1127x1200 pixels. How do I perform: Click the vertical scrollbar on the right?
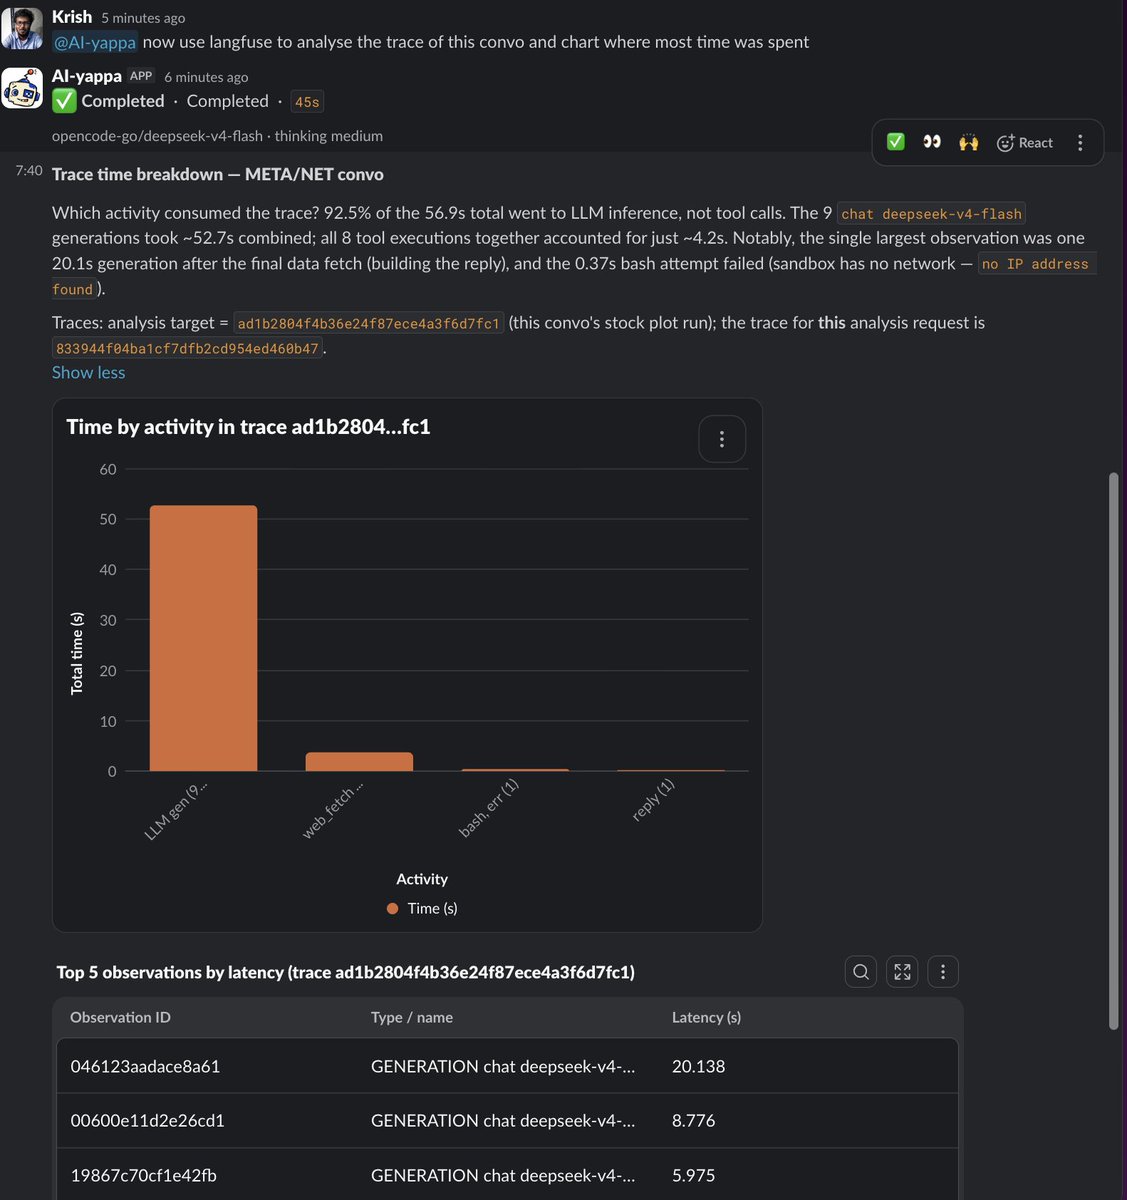point(1114,750)
